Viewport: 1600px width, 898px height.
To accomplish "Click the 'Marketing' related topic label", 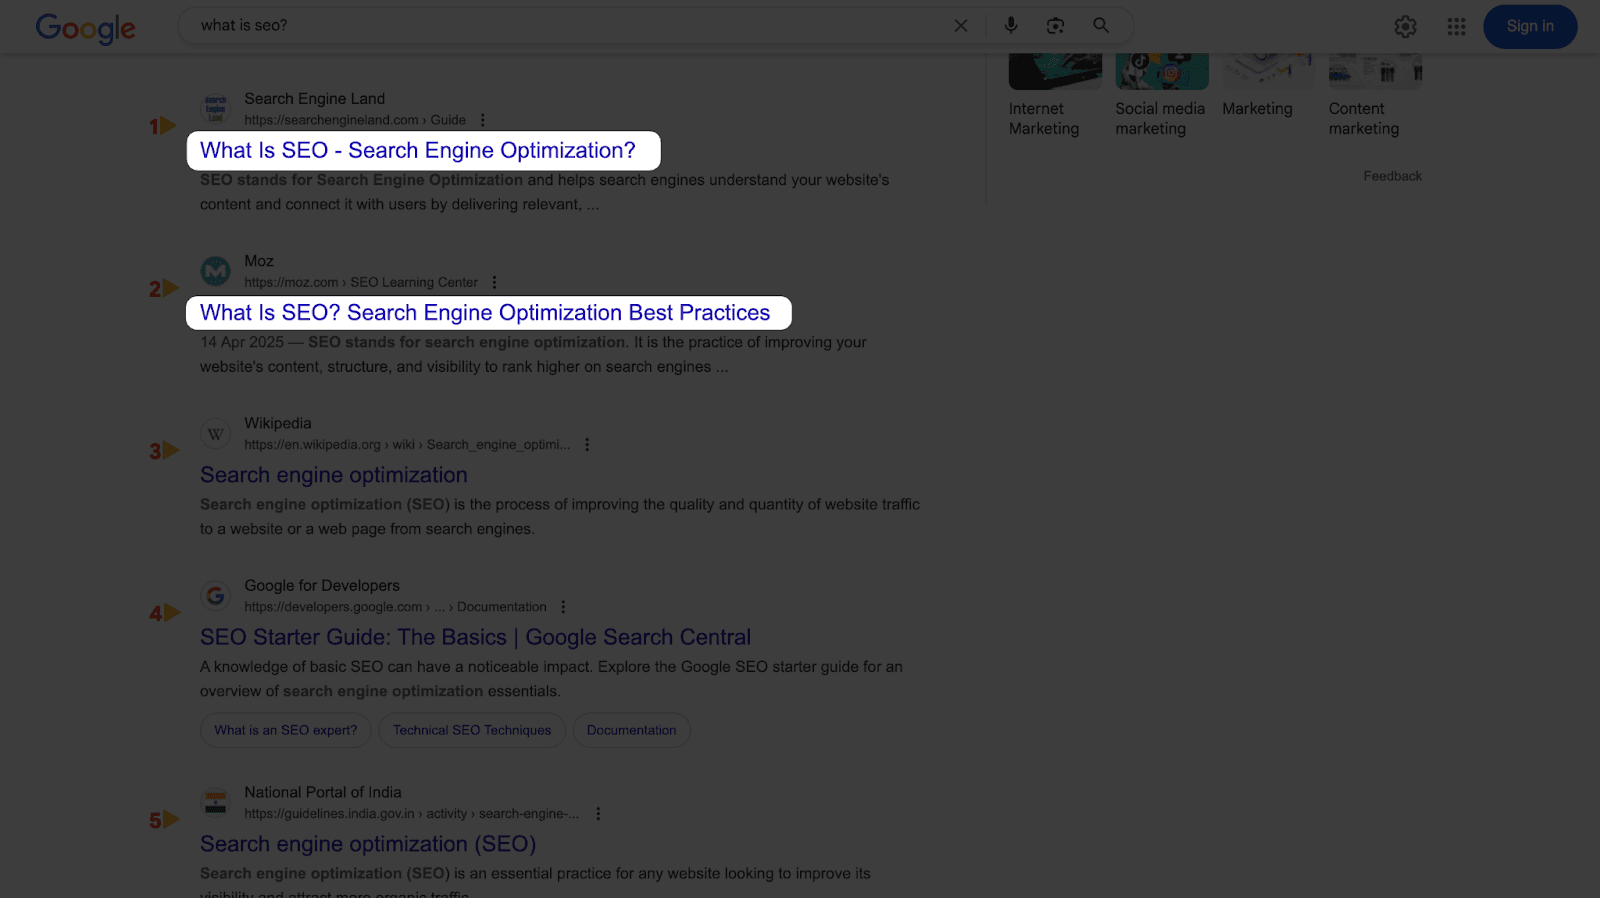I will tap(1257, 109).
